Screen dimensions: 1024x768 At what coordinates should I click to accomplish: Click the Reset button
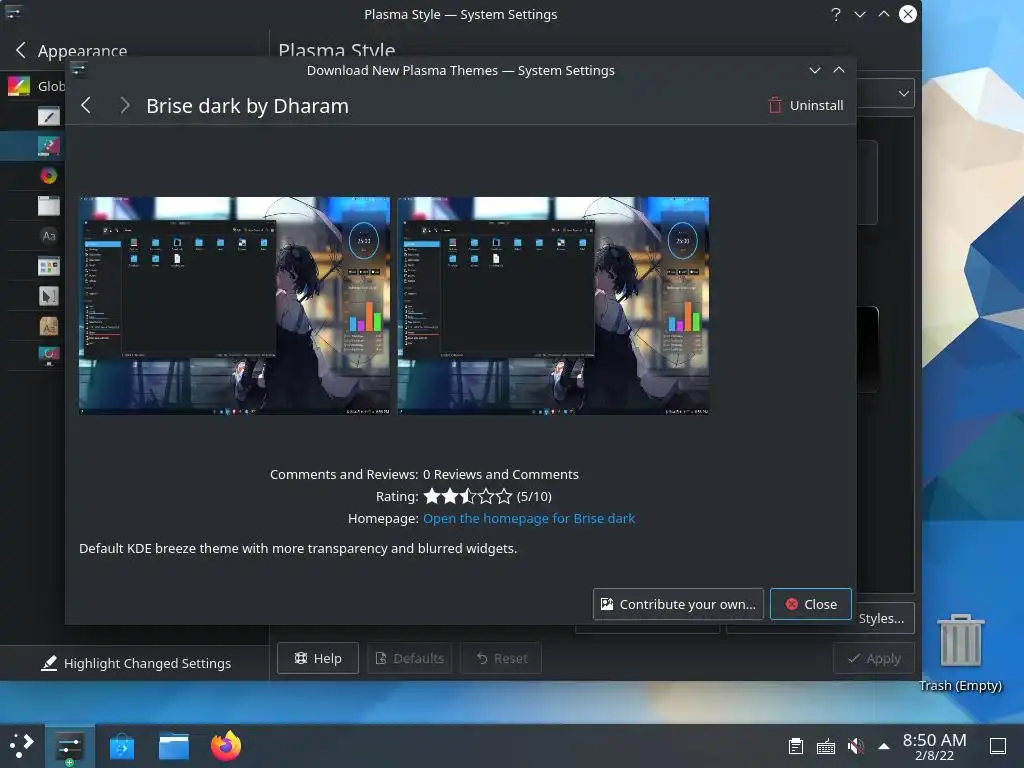click(x=502, y=658)
